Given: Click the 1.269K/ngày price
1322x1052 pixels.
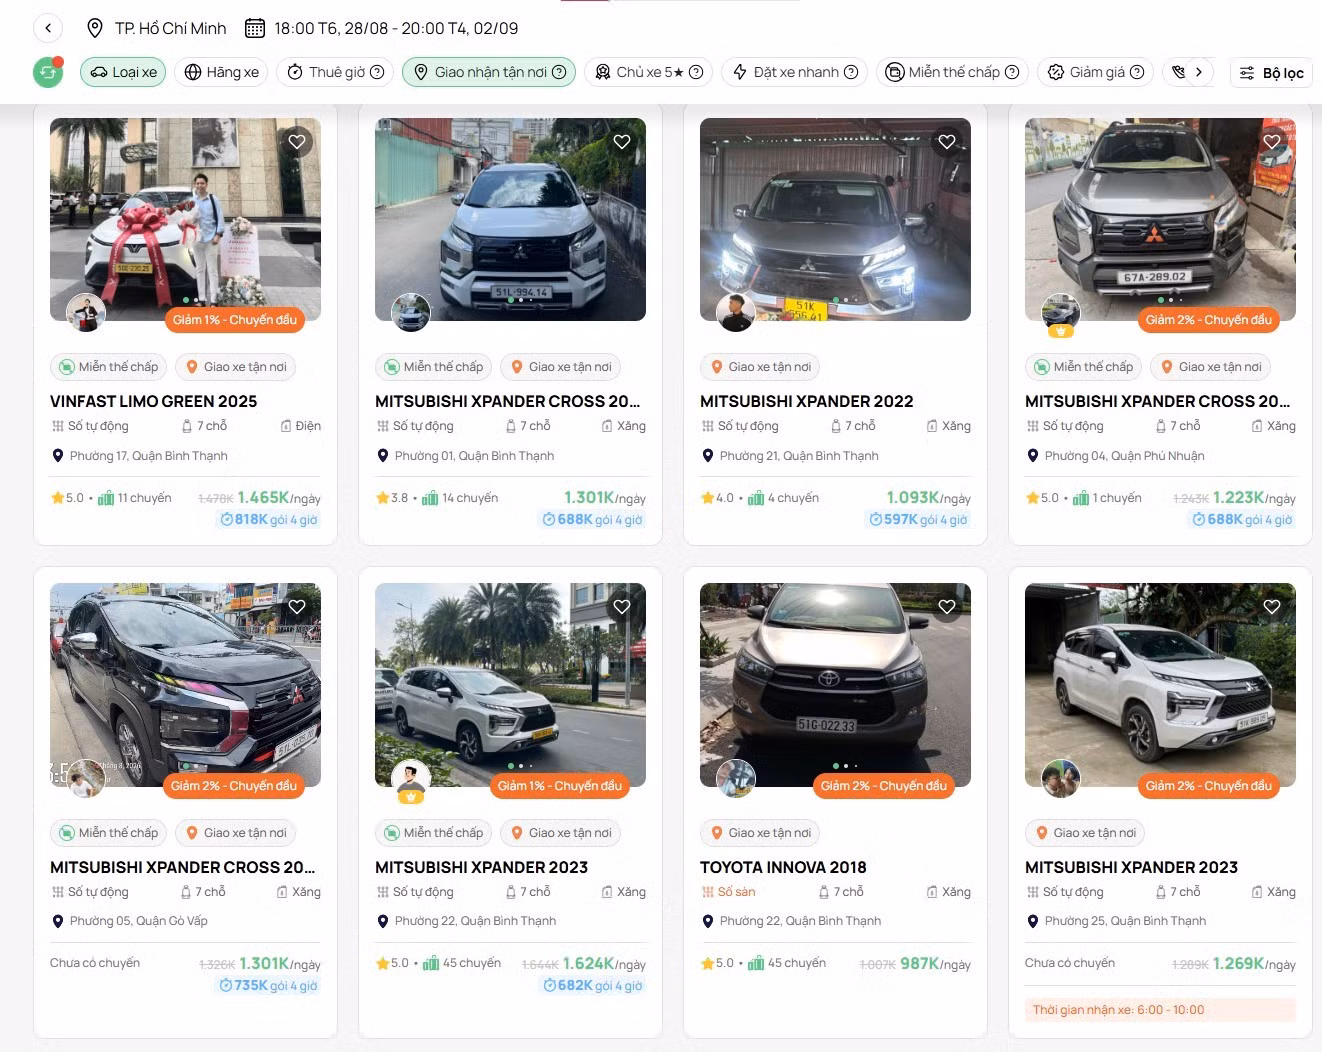Looking at the screenshot, I should (1254, 963).
